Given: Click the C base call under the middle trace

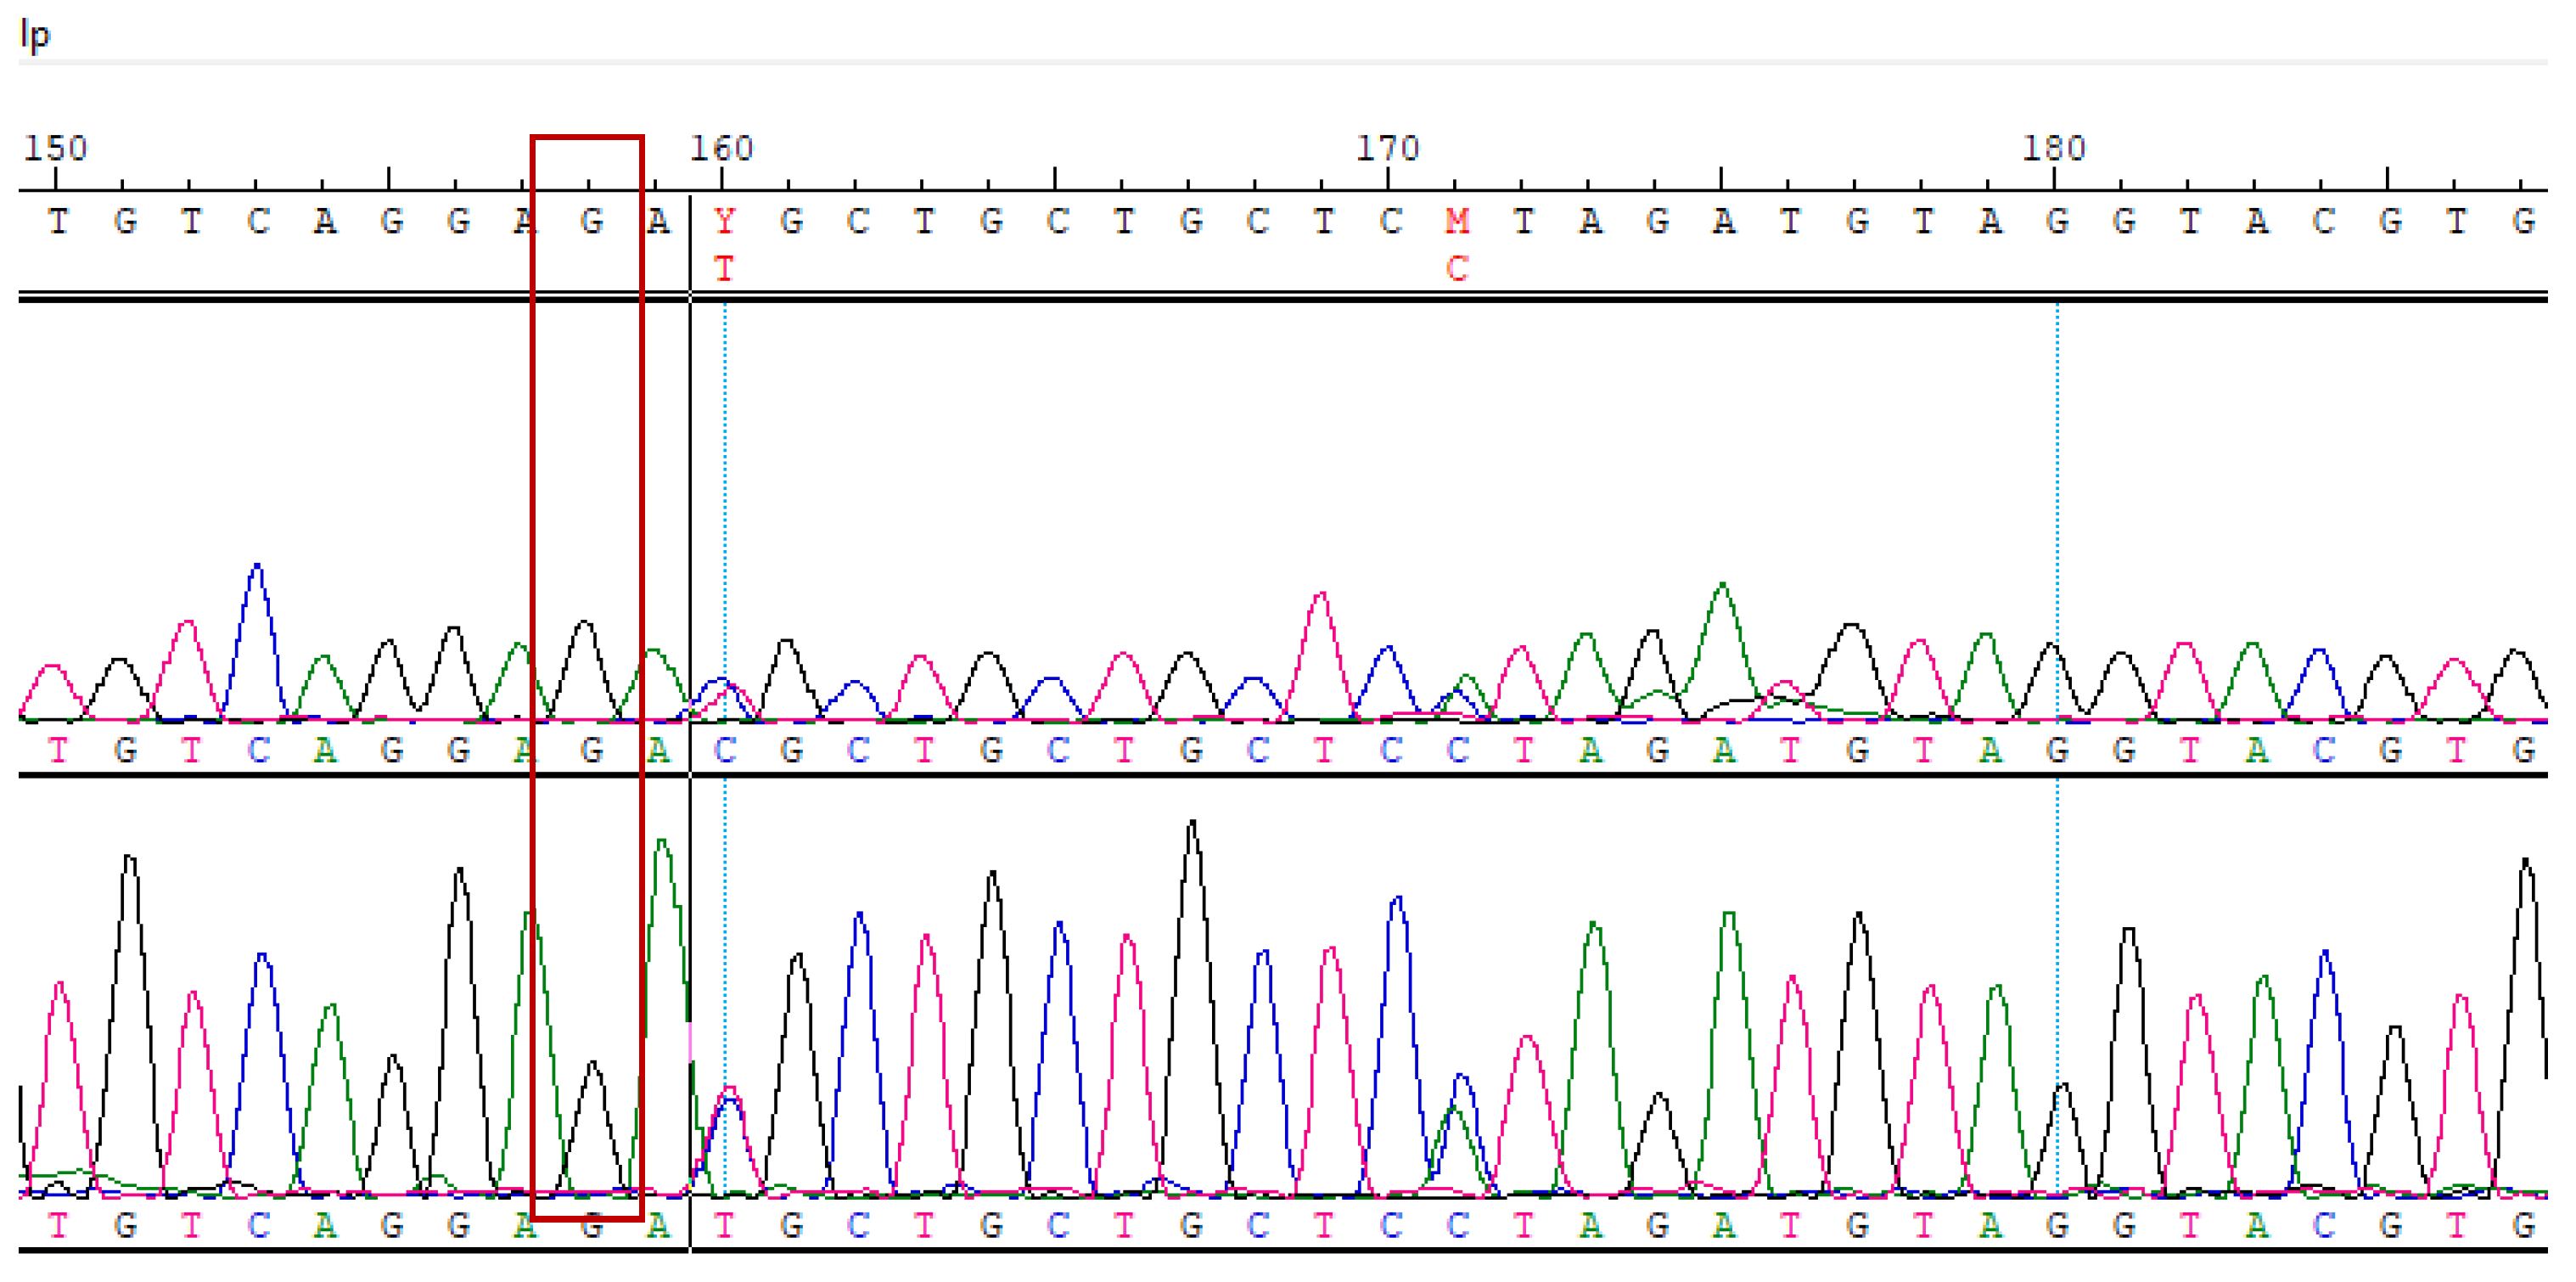Looking at the screenshot, I should click(x=725, y=753).
